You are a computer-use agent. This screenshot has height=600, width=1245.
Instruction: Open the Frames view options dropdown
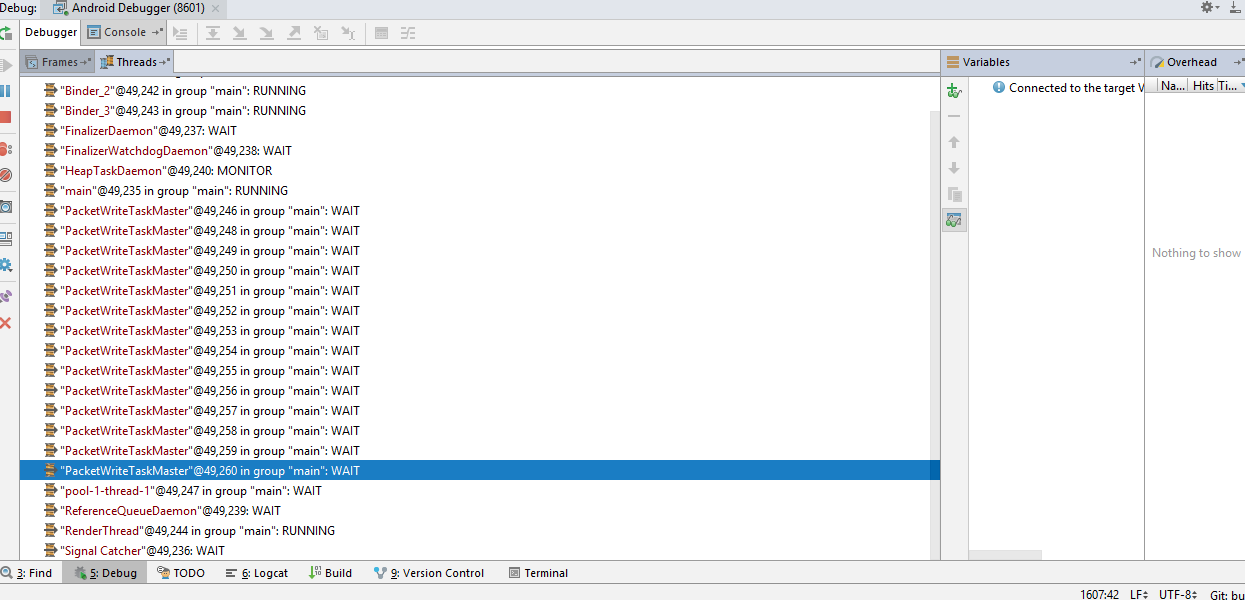click(x=87, y=61)
